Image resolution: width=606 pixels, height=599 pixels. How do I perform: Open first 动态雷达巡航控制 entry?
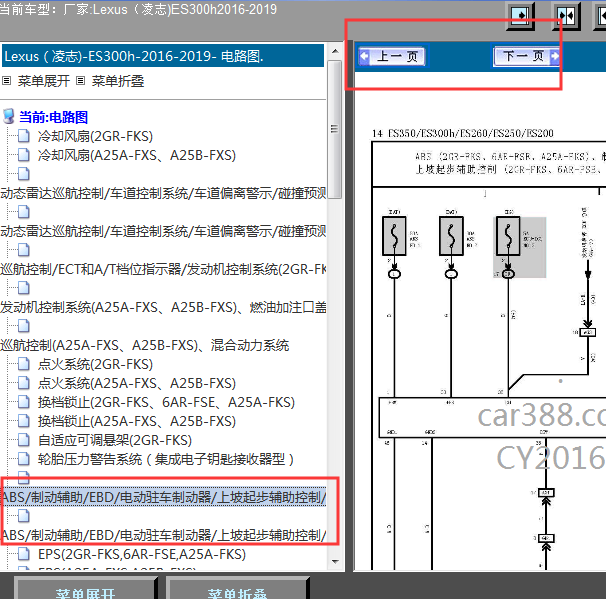163,193
